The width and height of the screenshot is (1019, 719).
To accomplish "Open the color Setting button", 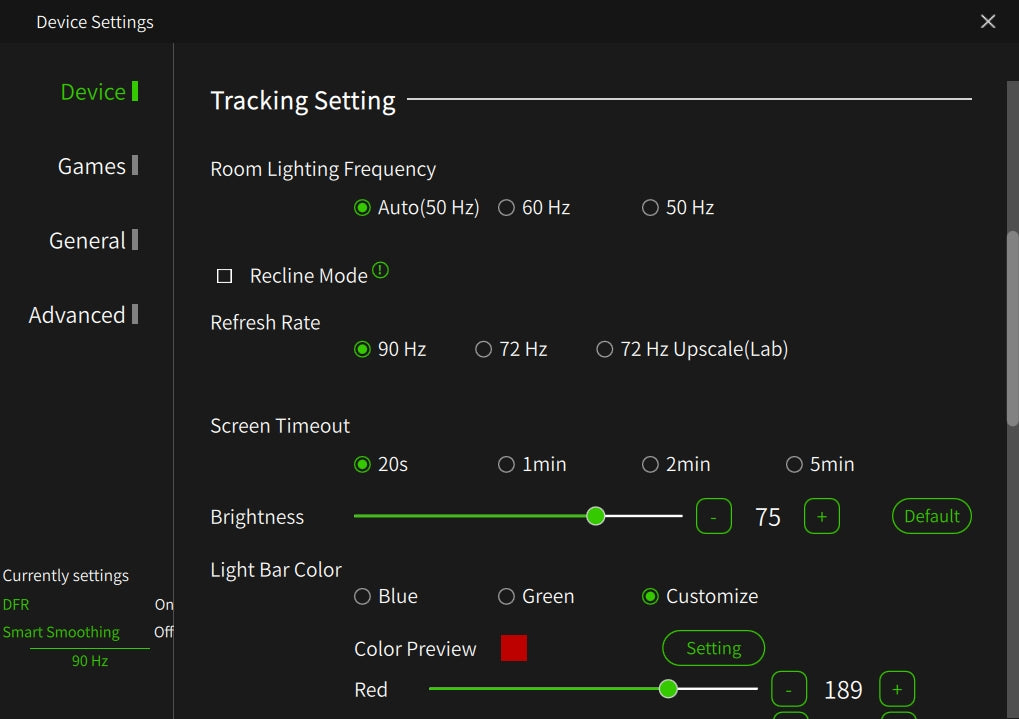I will click(713, 648).
